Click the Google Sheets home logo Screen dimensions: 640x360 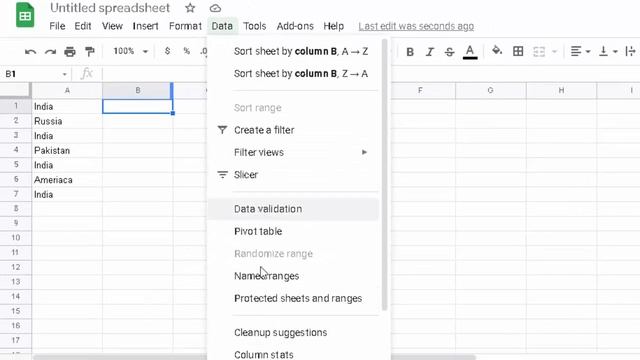pos(25,15)
